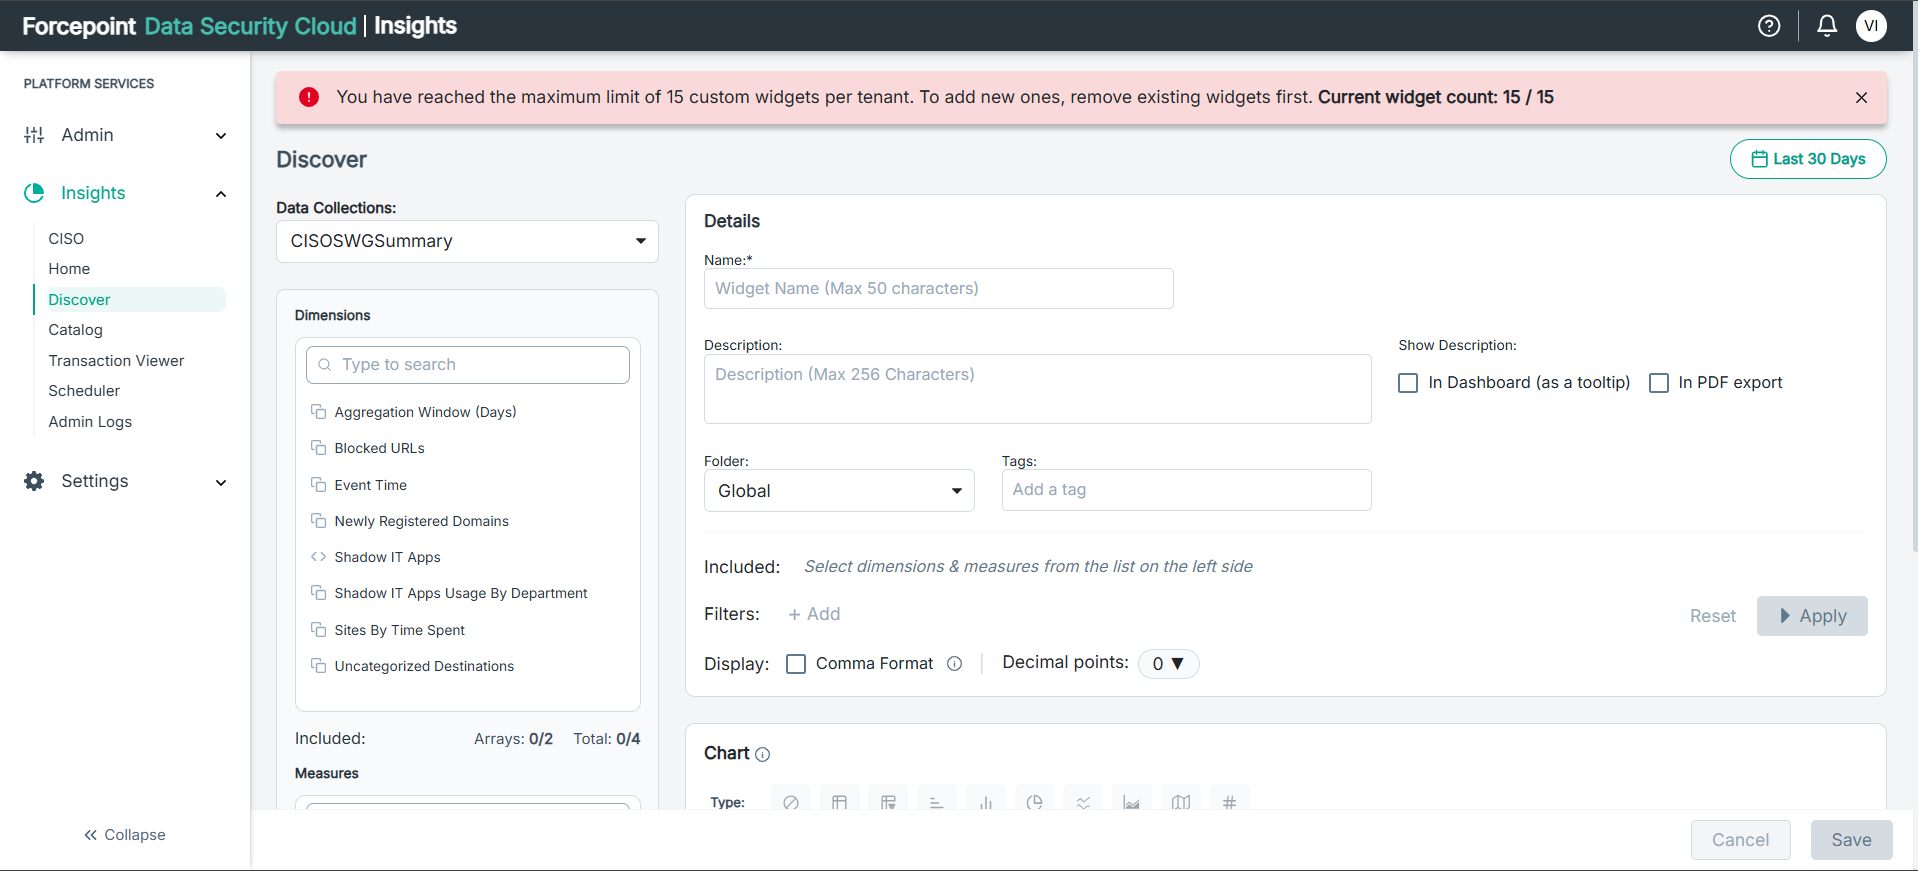
Task: Add a filter with + Add
Action: pos(814,614)
